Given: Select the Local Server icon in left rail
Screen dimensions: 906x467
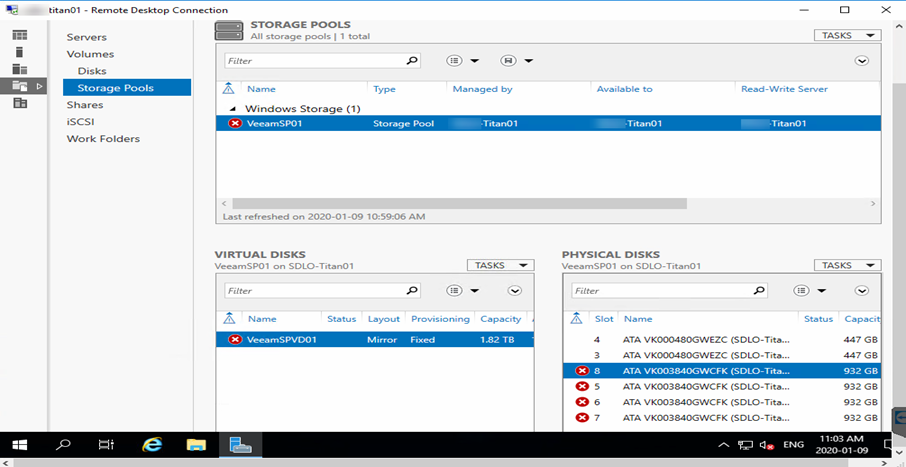Looking at the screenshot, I should pos(20,52).
